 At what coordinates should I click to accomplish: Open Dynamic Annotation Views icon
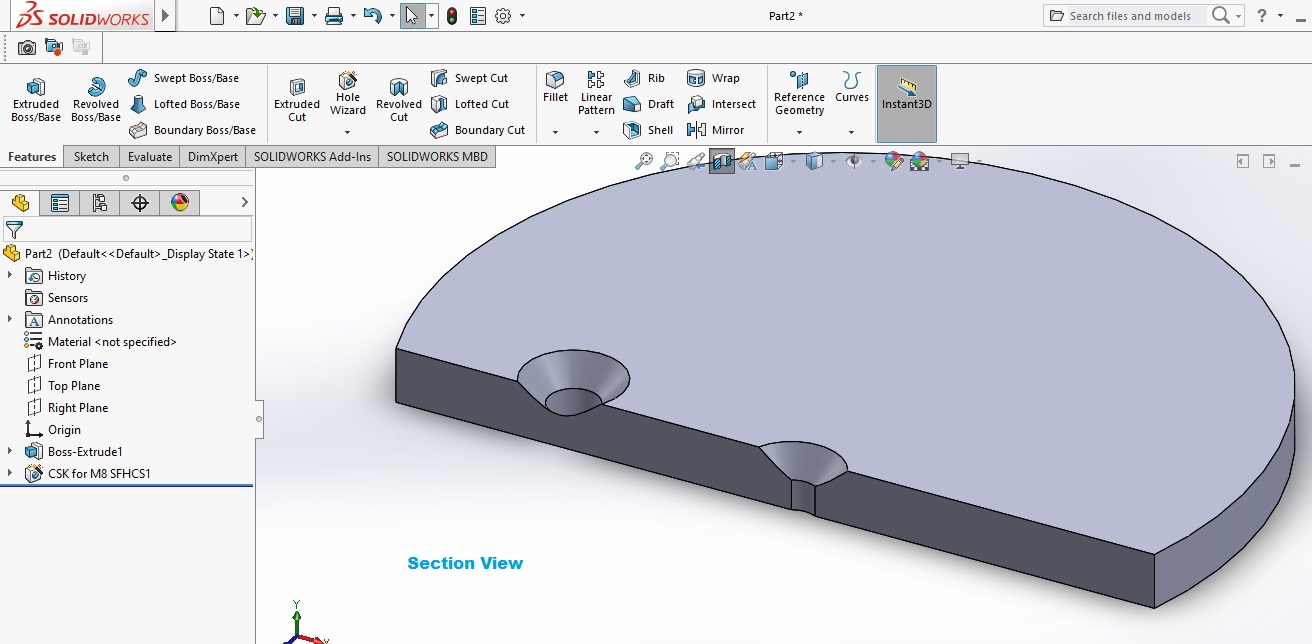(747, 161)
